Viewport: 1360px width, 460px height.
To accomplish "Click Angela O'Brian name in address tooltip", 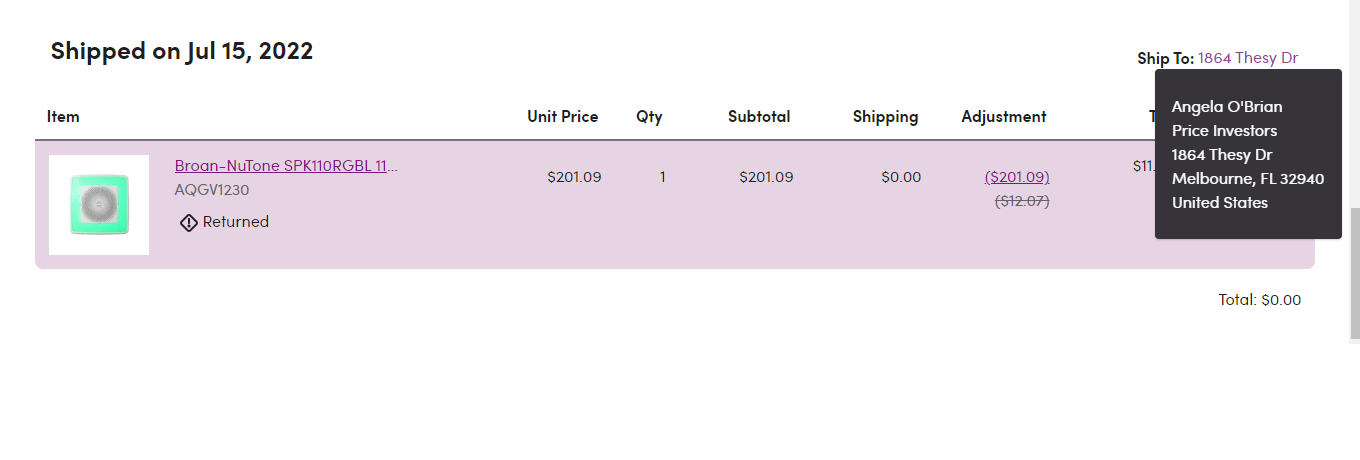I will [x=1227, y=107].
